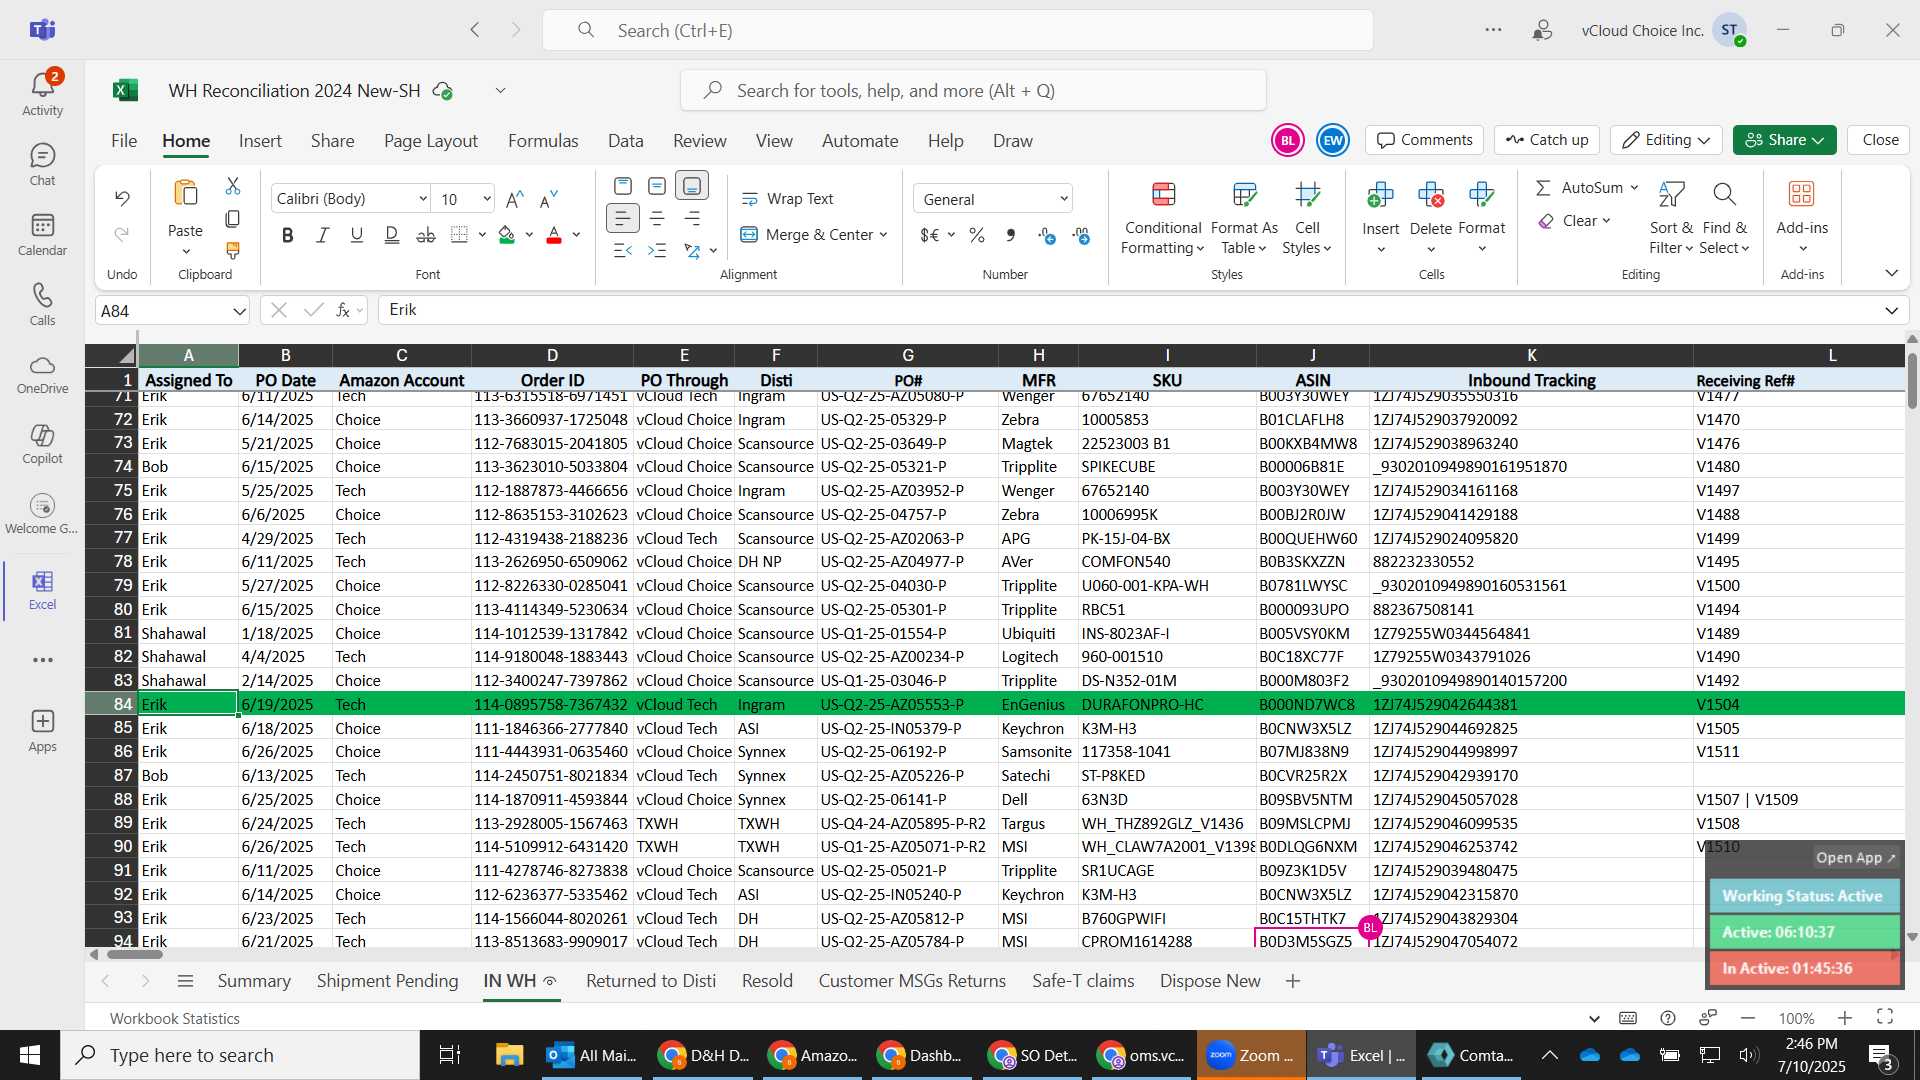Click the Increase Indent icon
This screenshot has width=1920, height=1080.
657,250
